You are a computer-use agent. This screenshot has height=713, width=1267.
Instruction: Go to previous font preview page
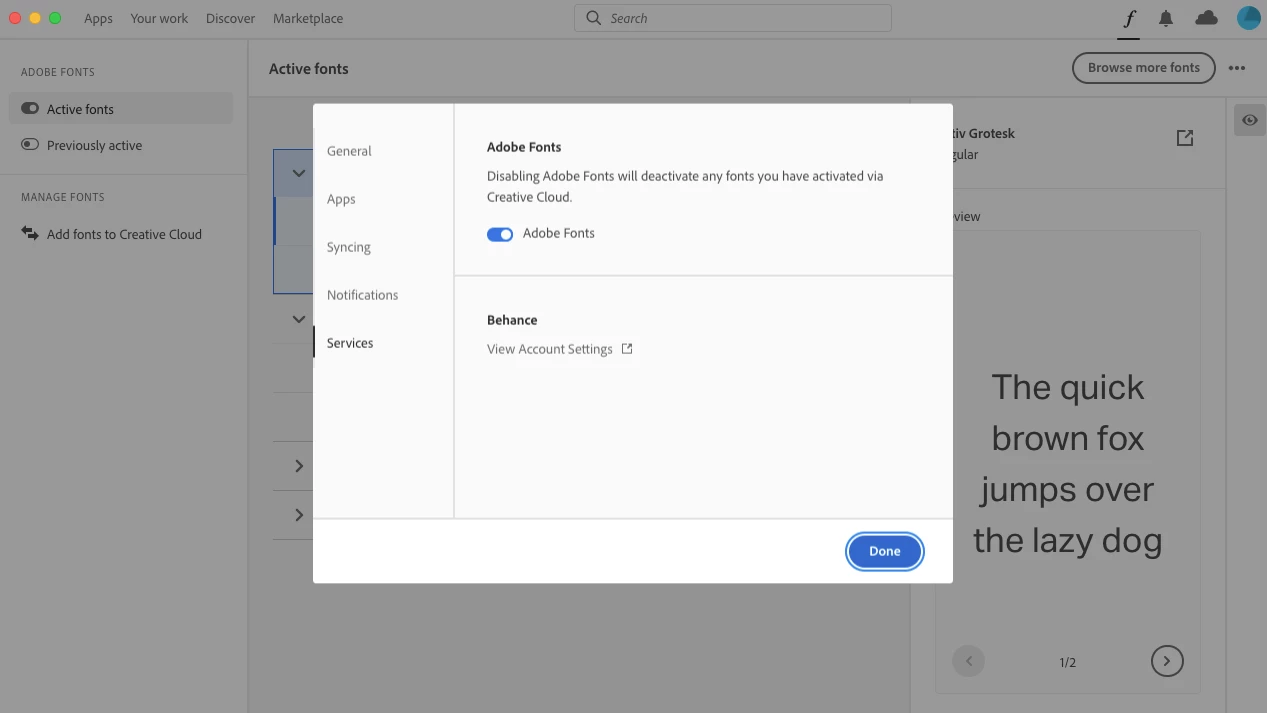968,661
